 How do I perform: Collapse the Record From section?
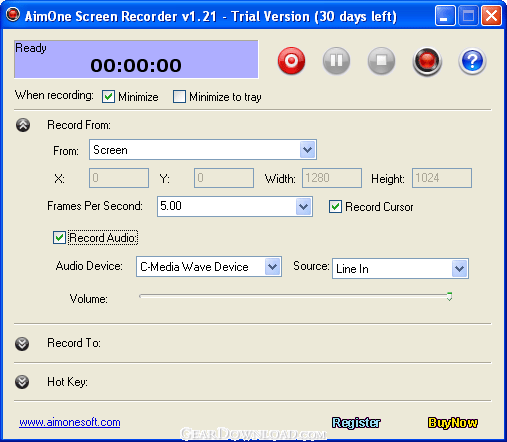pos(23,125)
